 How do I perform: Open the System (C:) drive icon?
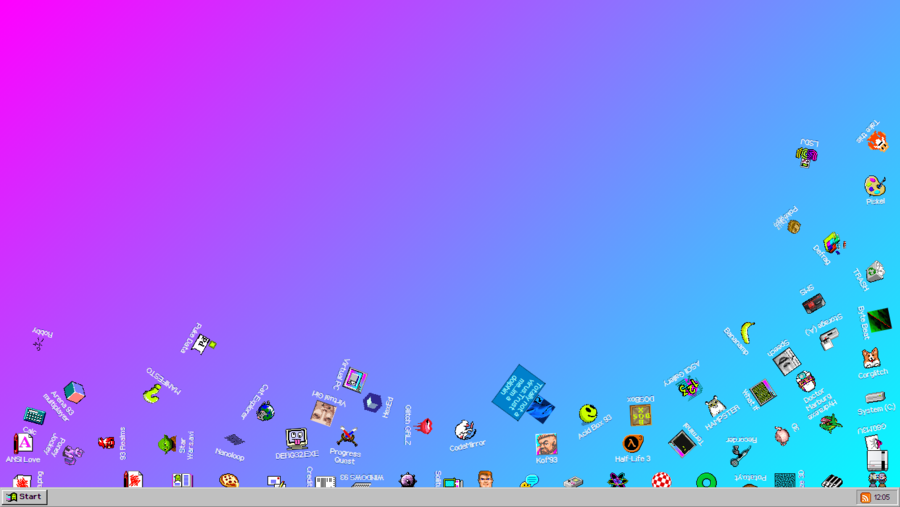click(875, 396)
